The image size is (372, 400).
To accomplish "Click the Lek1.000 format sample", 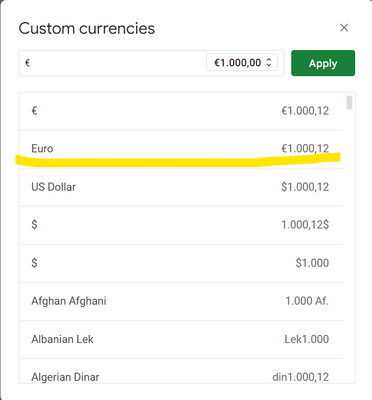I will (x=307, y=339).
